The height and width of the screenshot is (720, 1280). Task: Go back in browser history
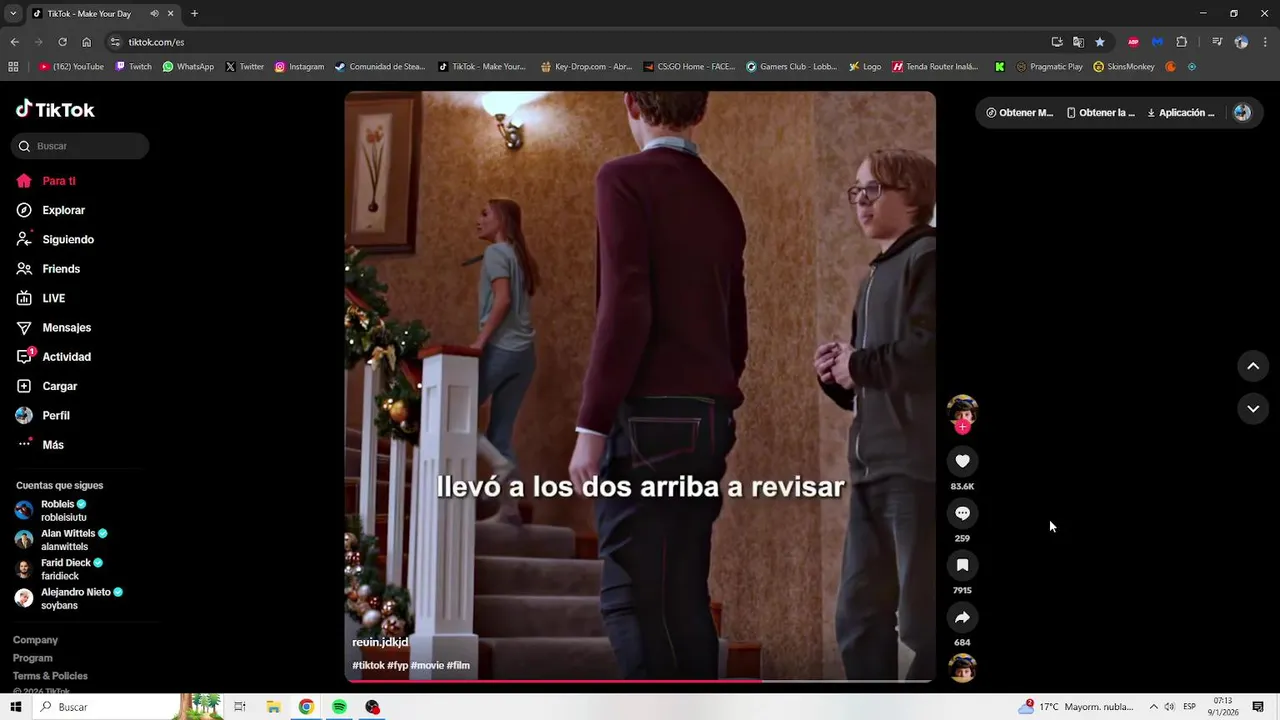pyautogui.click(x=14, y=42)
